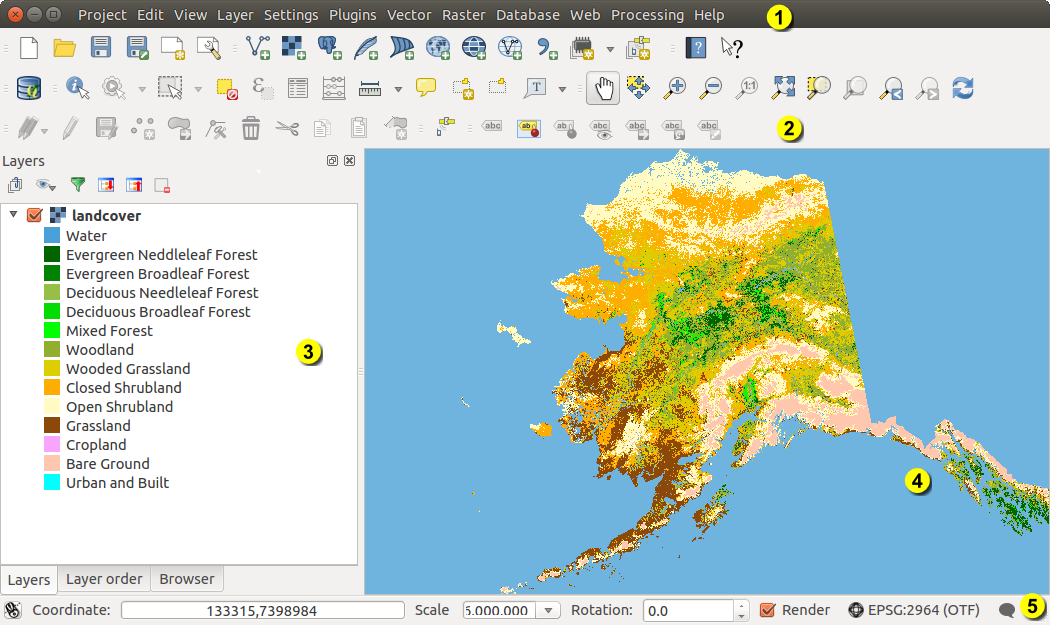Toggle the layer filter legend icon
Screen dimensions: 1050x625
pos(77,185)
